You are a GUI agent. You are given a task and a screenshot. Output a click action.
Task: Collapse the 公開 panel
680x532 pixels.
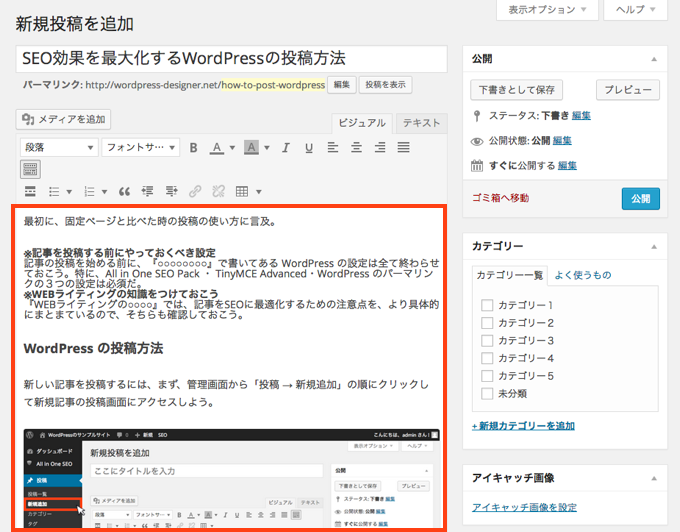pos(654,59)
